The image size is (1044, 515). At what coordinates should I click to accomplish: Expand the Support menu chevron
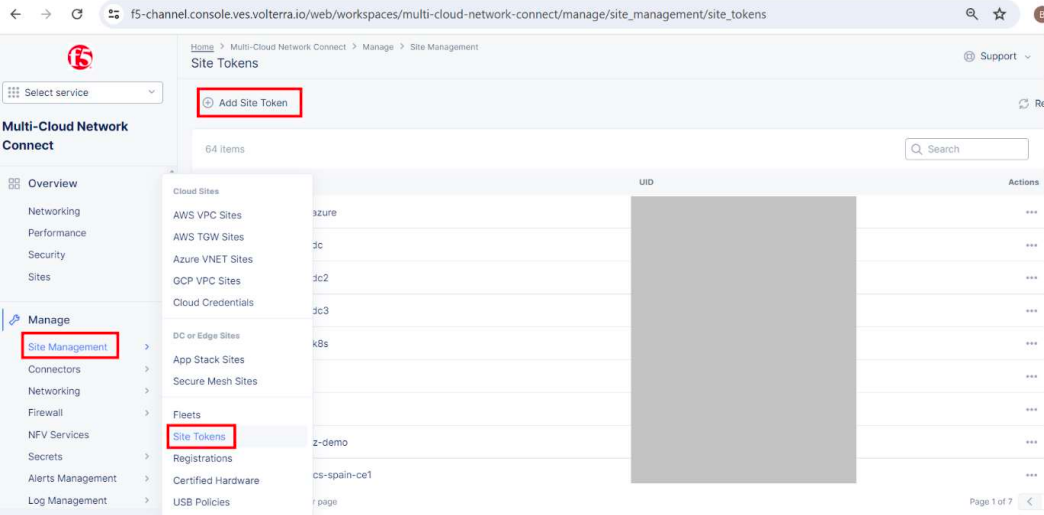click(x=1027, y=57)
